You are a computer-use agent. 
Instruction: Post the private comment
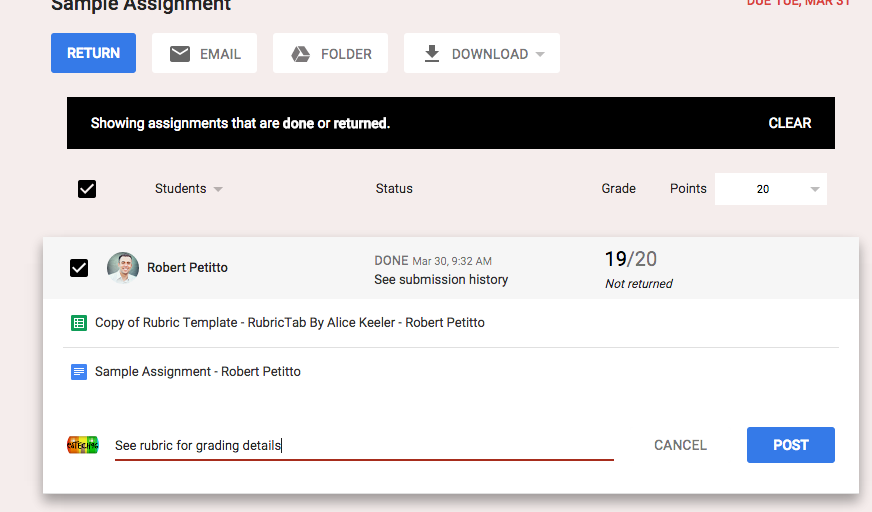tap(790, 445)
